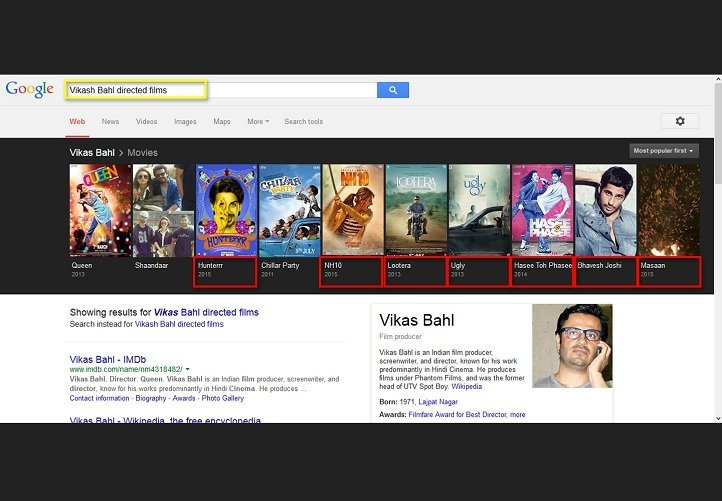This screenshot has height=501, width=722.
Task: Open the settings gear menu
Action: 680,121
